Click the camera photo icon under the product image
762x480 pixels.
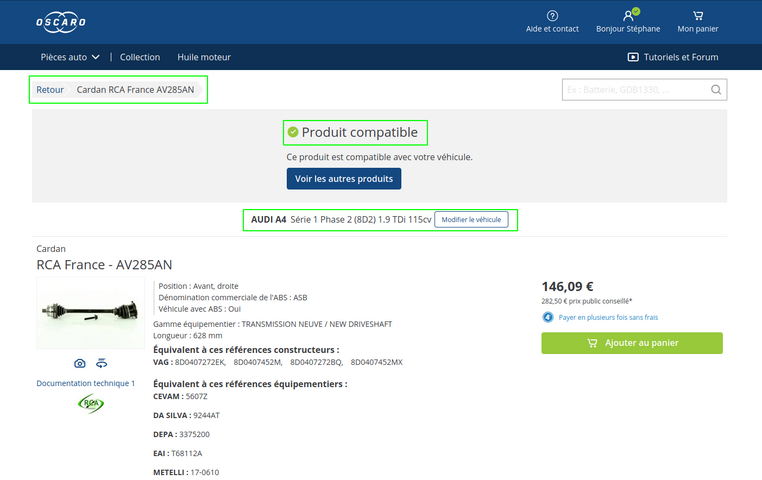(x=80, y=363)
